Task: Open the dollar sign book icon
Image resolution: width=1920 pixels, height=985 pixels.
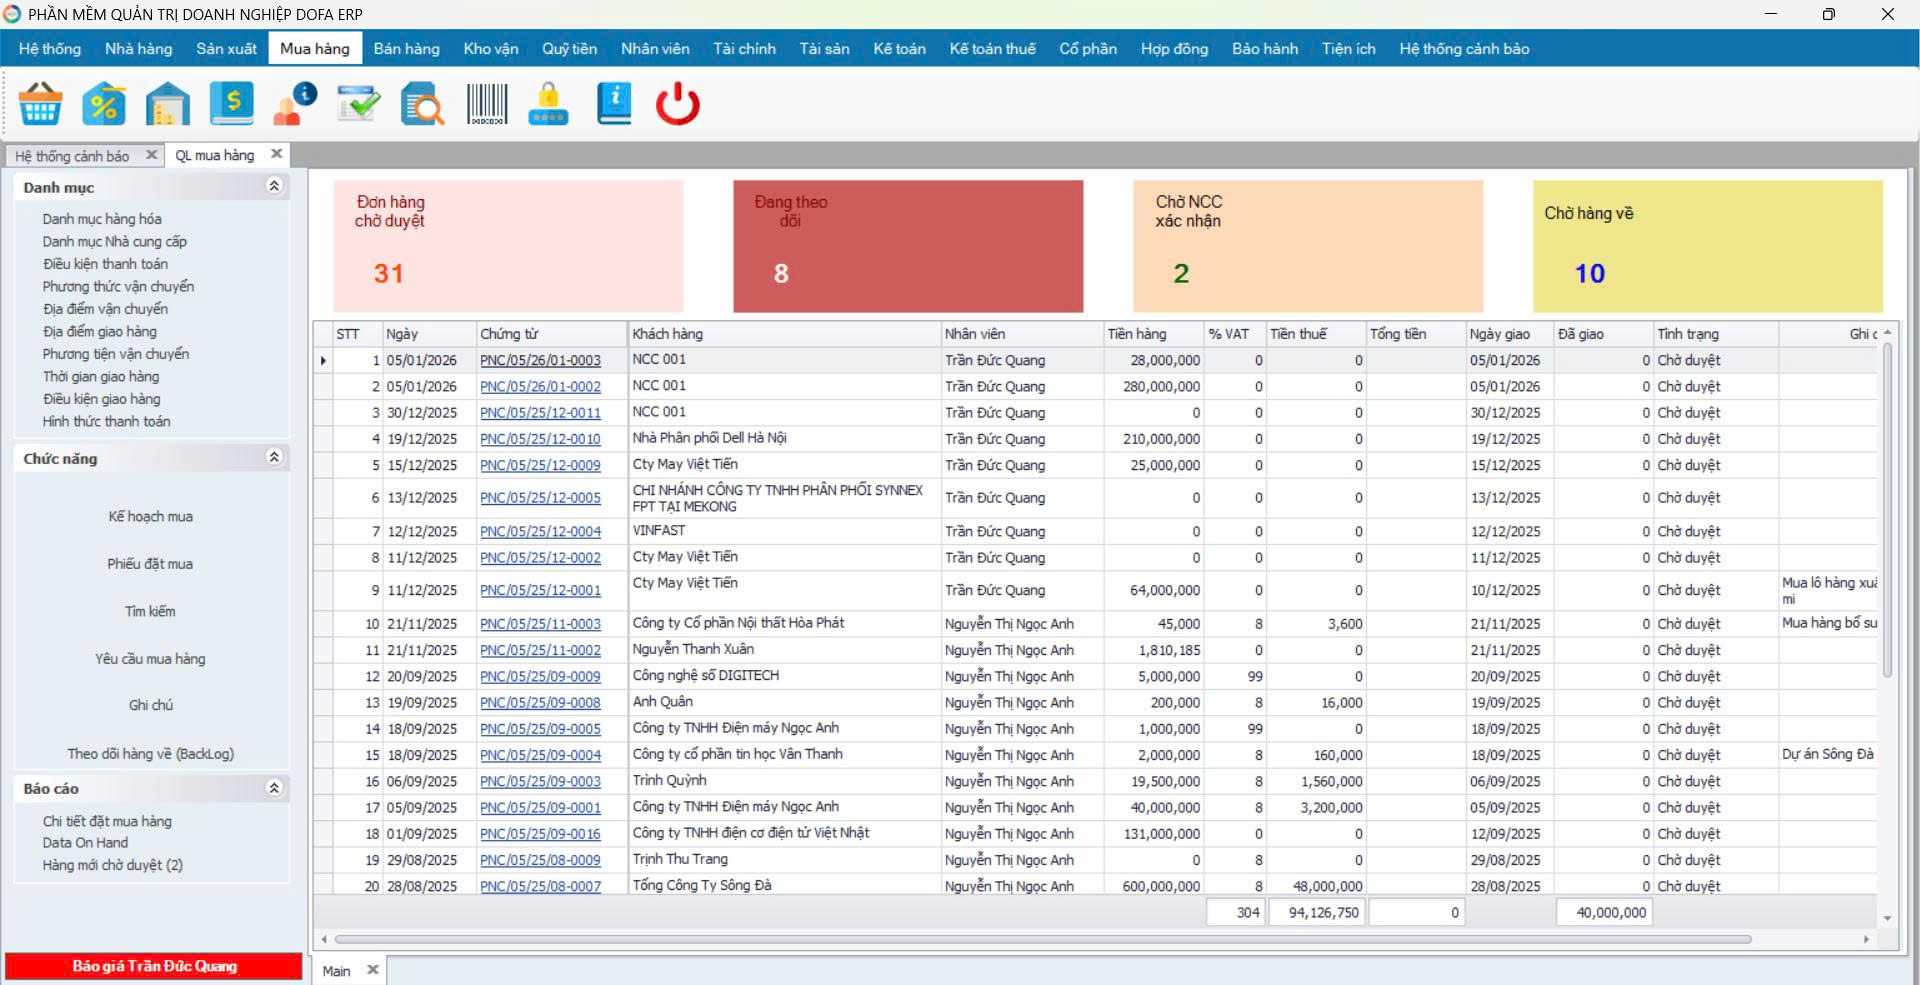Action: (232, 104)
